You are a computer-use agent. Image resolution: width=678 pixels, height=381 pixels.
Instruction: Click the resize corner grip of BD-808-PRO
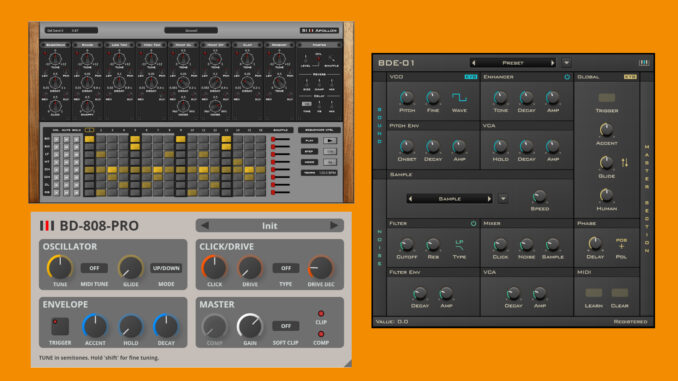point(348,363)
